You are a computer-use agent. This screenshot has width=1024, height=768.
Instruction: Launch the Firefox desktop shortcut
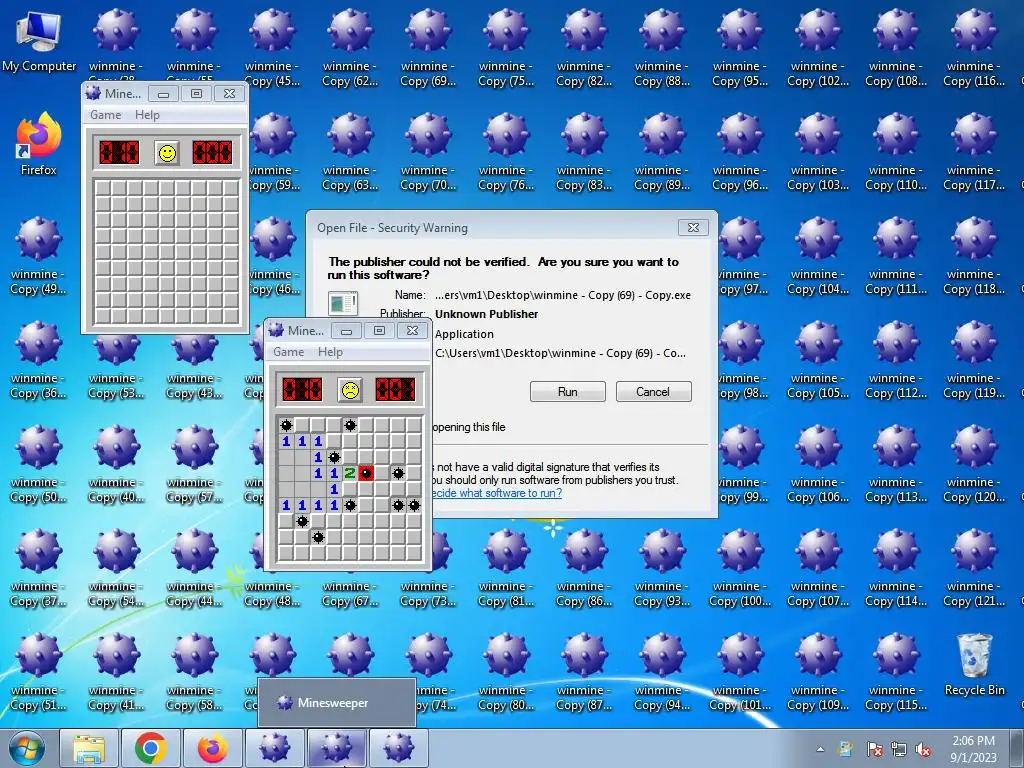39,145
